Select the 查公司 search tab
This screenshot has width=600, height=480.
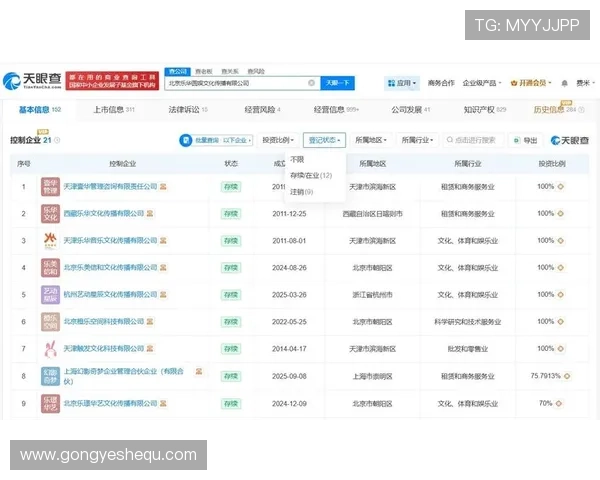[178, 72]
